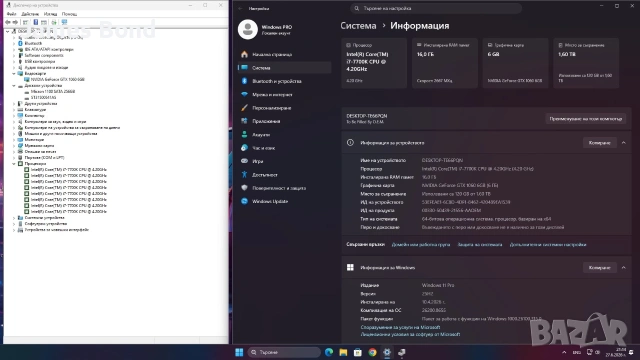The height and width of the screenshot is (360, 640).
Task: Open Microsoft services agreement link
Action: pos(400,327)
